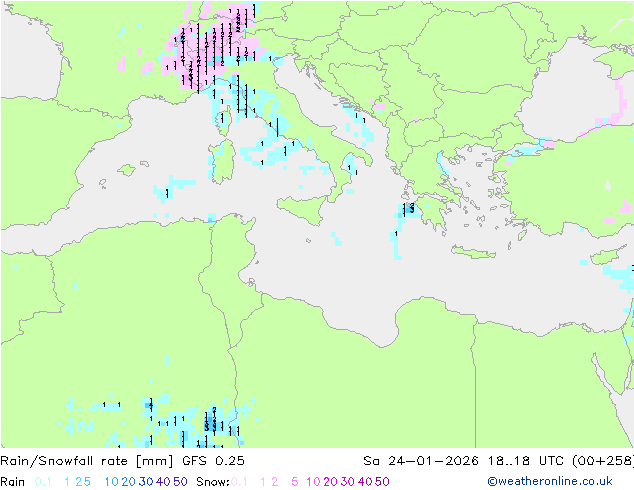The width and height of the screenshot is (634, 490).
Task: Click the "Rain/Snowfall rate [mm]" title text
Action: [87, 461]
